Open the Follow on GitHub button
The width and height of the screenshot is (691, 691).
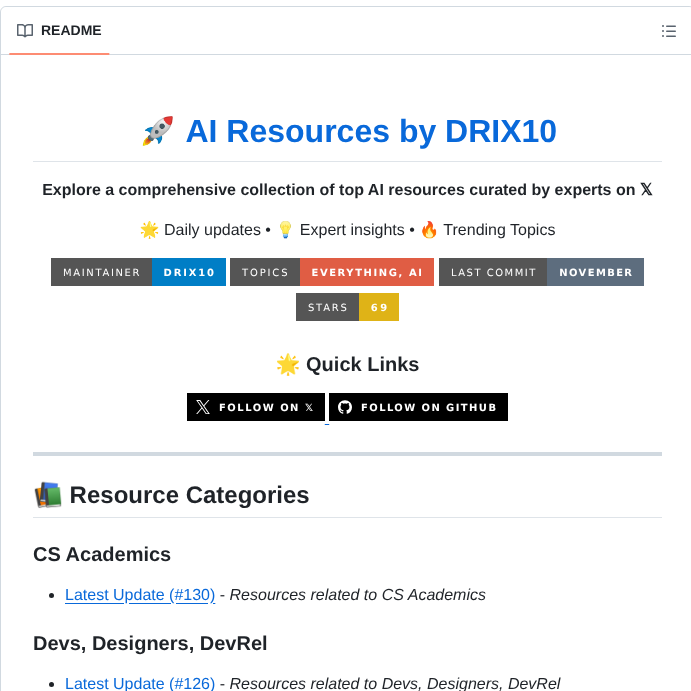[418, 407]
